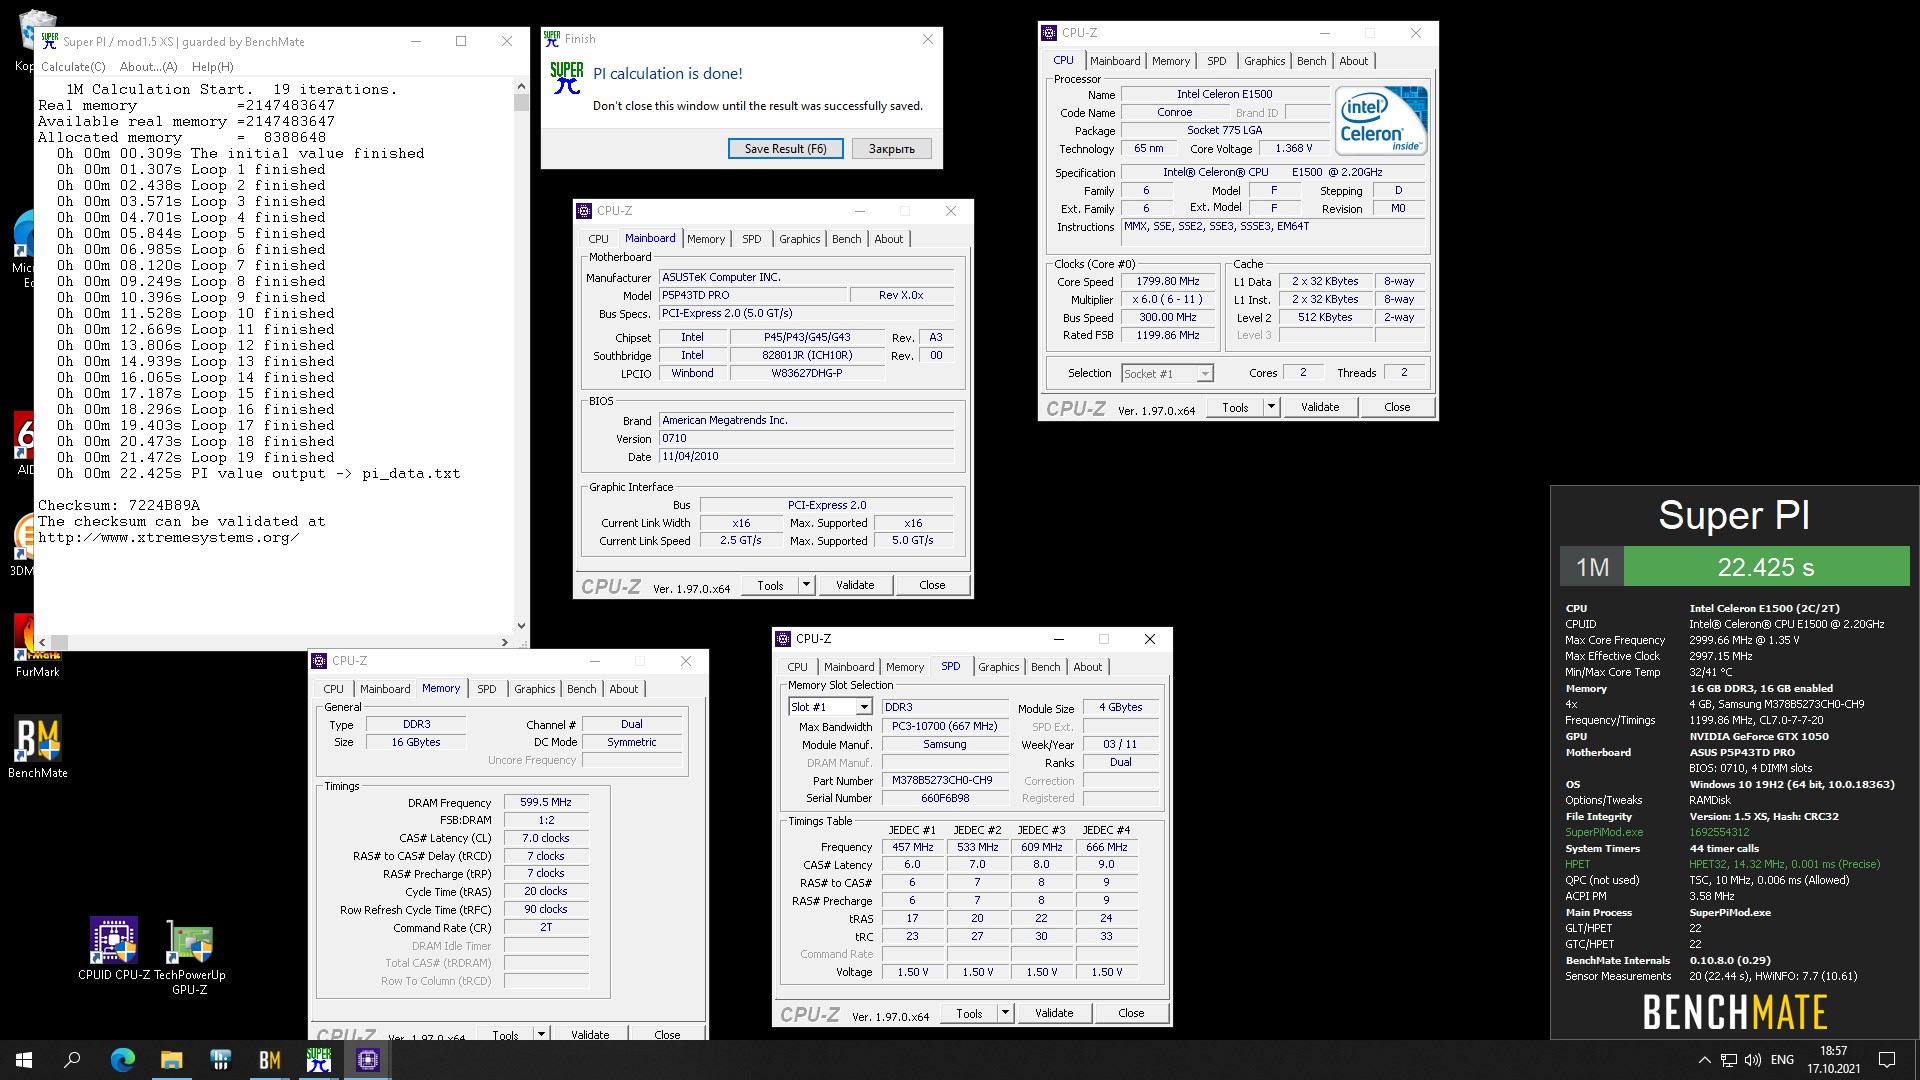1920x1080 pixels.
Task: Click Close in SPD CPU-Z window
Action: pos(1131,1013)
